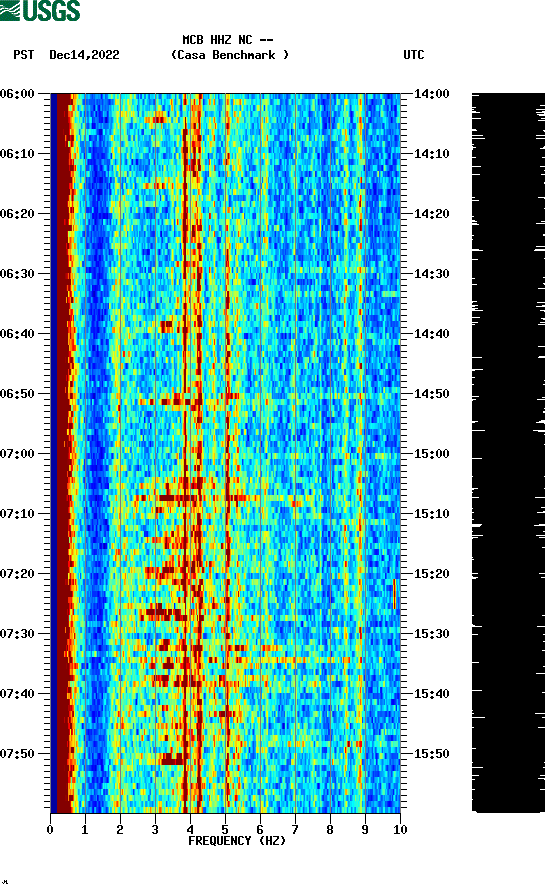This screenshot has height=893, width=552.
Task: Click the 15:50 UTC time label
Action: click(x=432, y=753)
